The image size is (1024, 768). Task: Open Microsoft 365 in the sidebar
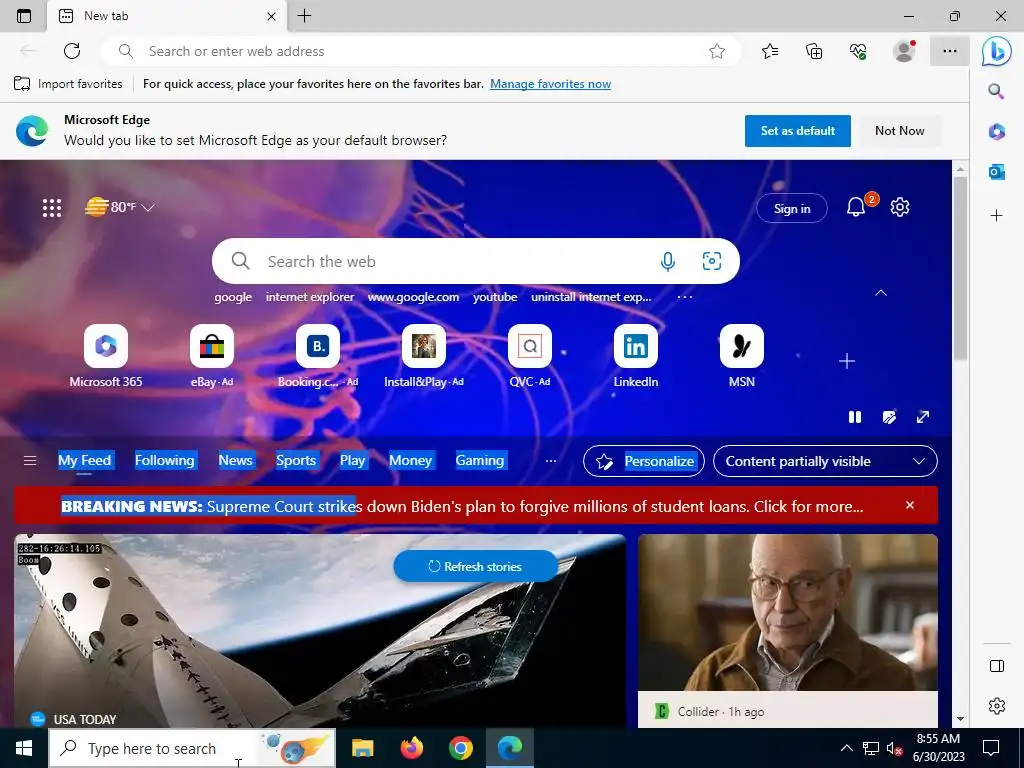[996, 131]
